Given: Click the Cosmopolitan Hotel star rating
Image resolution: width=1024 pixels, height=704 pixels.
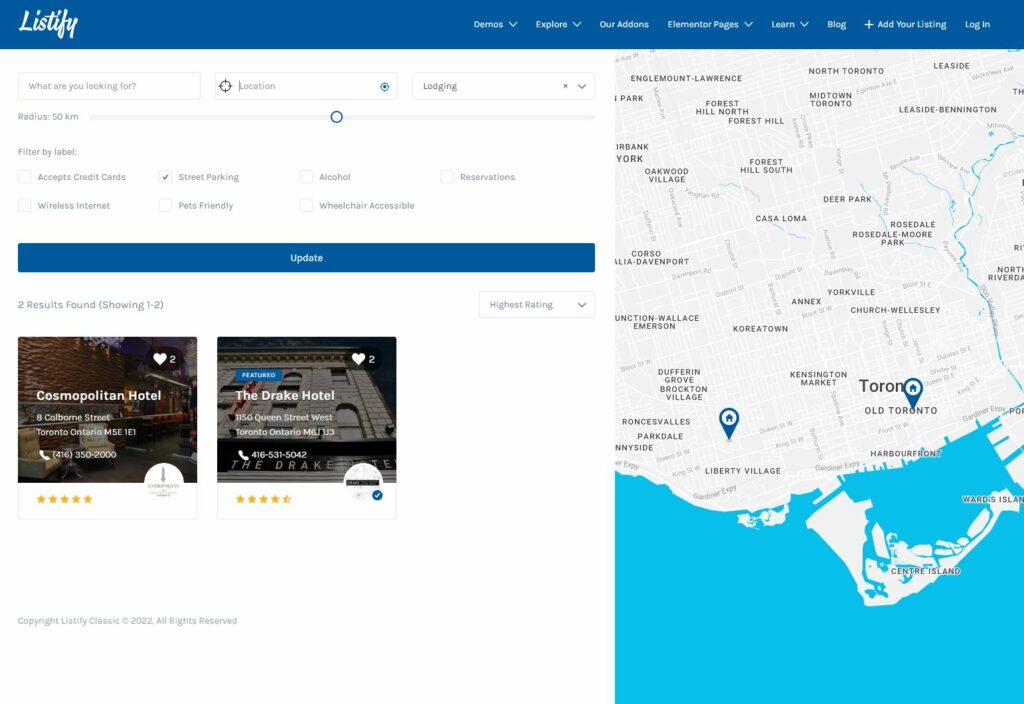Looking at the screenshot, I should (64, 499).
